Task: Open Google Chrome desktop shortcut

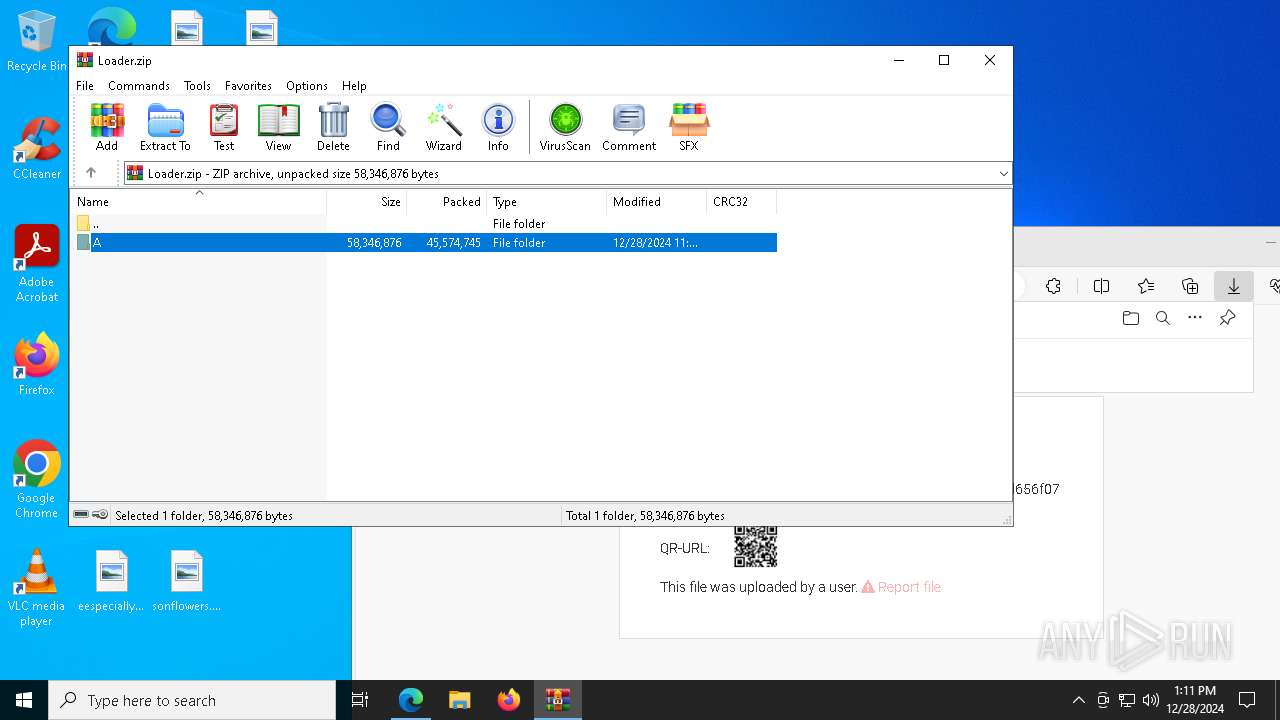Action: click(37, 479)
